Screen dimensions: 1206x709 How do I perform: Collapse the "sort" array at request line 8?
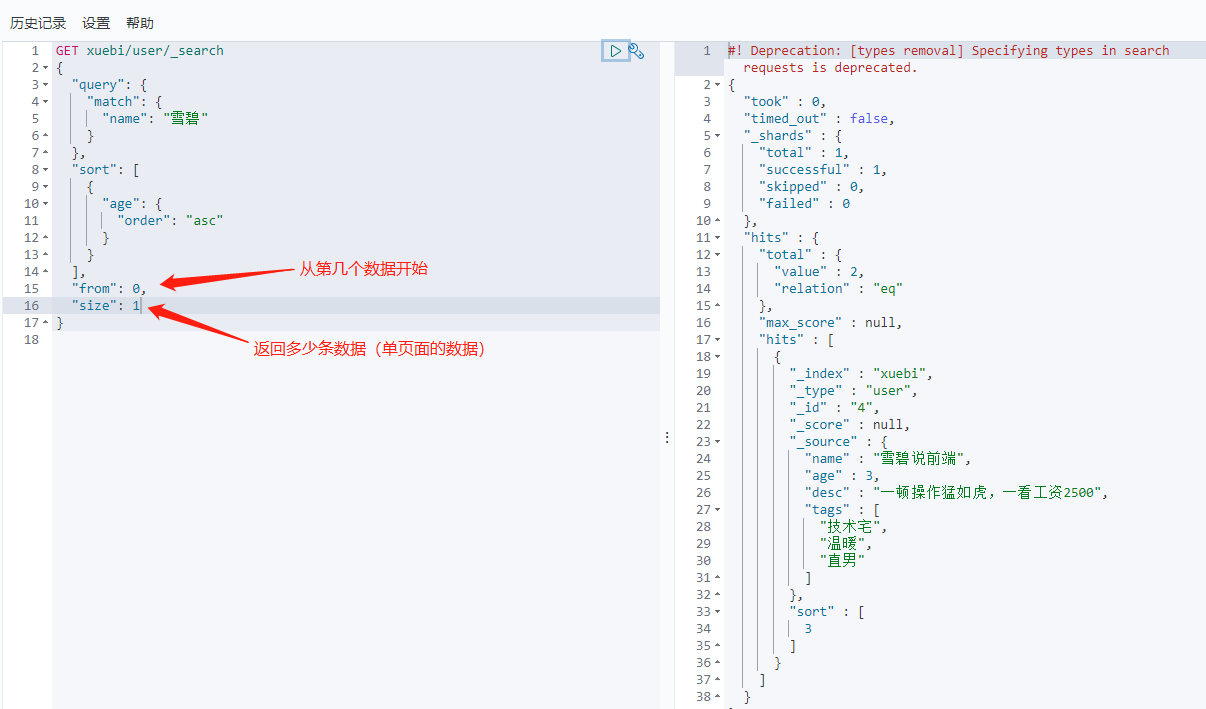coord(46,170)
